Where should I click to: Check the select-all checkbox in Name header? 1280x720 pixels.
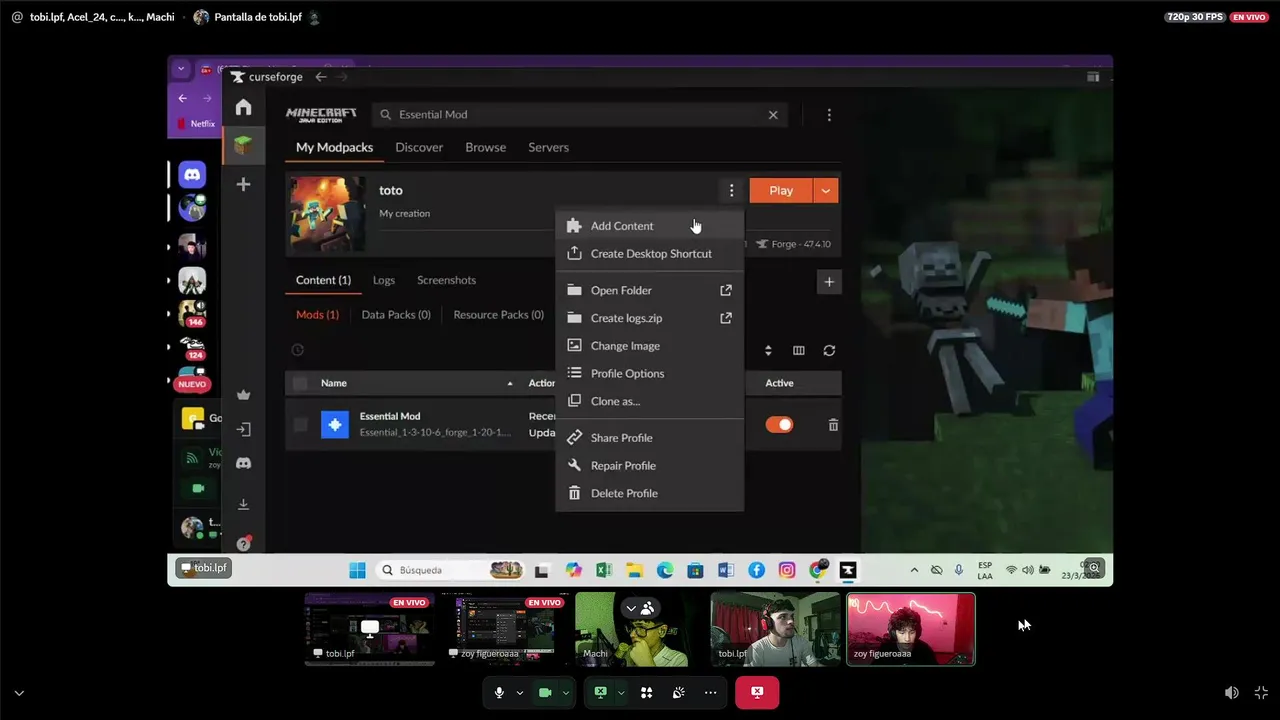(x=300, y=383)
